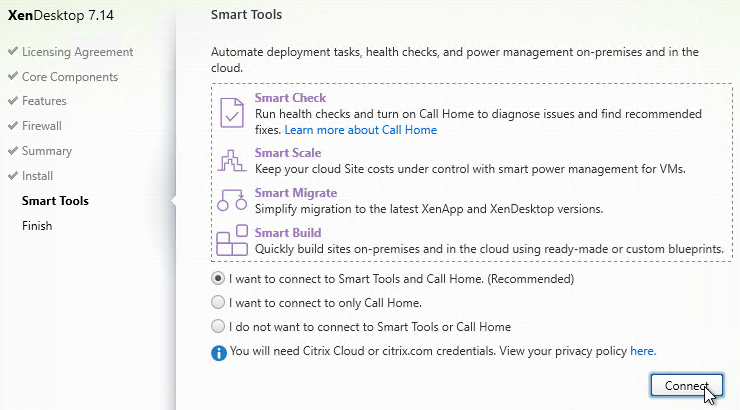Select the Finish step in sidebar

(37, 226)
